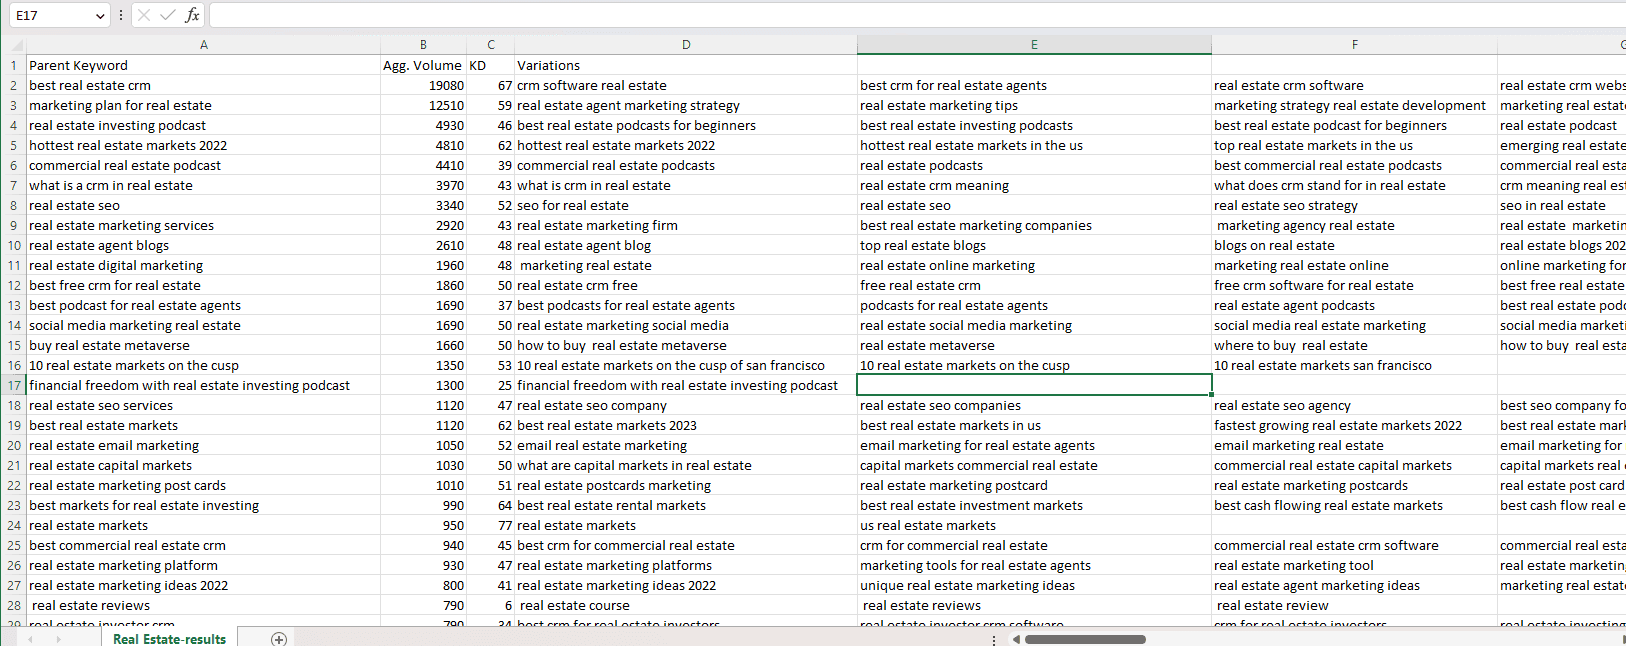Select row 17 header
The height and width of the screenshot is (646, 1626).
click(x=14, y=385)
